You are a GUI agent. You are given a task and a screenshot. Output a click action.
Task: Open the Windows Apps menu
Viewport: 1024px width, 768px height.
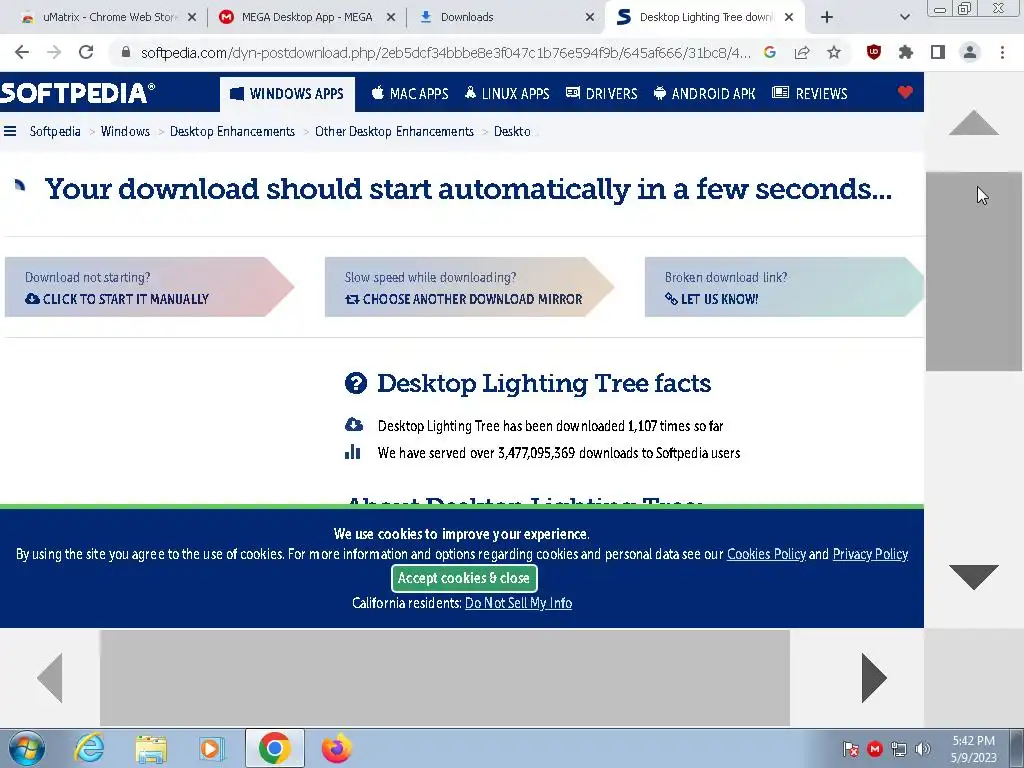[287, 93]
